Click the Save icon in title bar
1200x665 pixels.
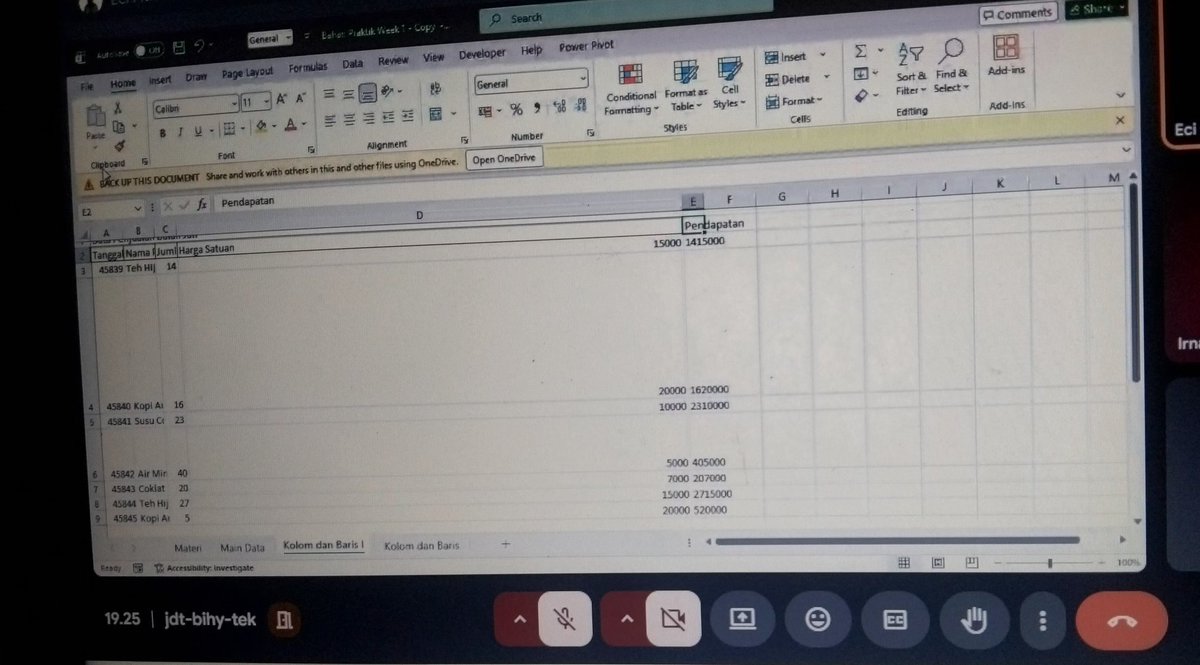coord(179,47)
